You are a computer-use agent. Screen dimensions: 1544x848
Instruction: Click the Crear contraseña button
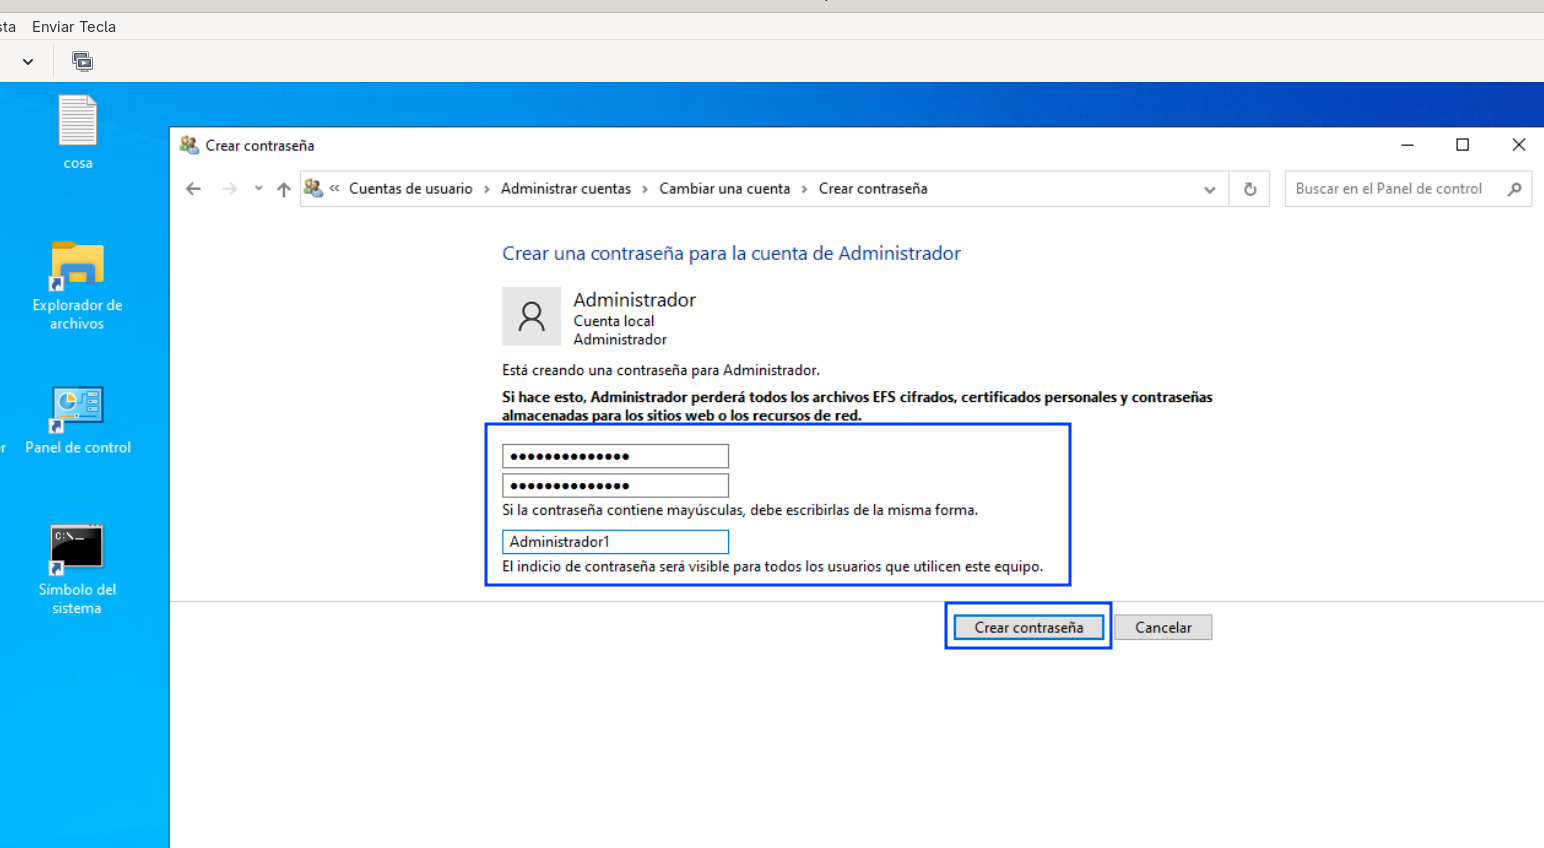tap(1029, 627)
